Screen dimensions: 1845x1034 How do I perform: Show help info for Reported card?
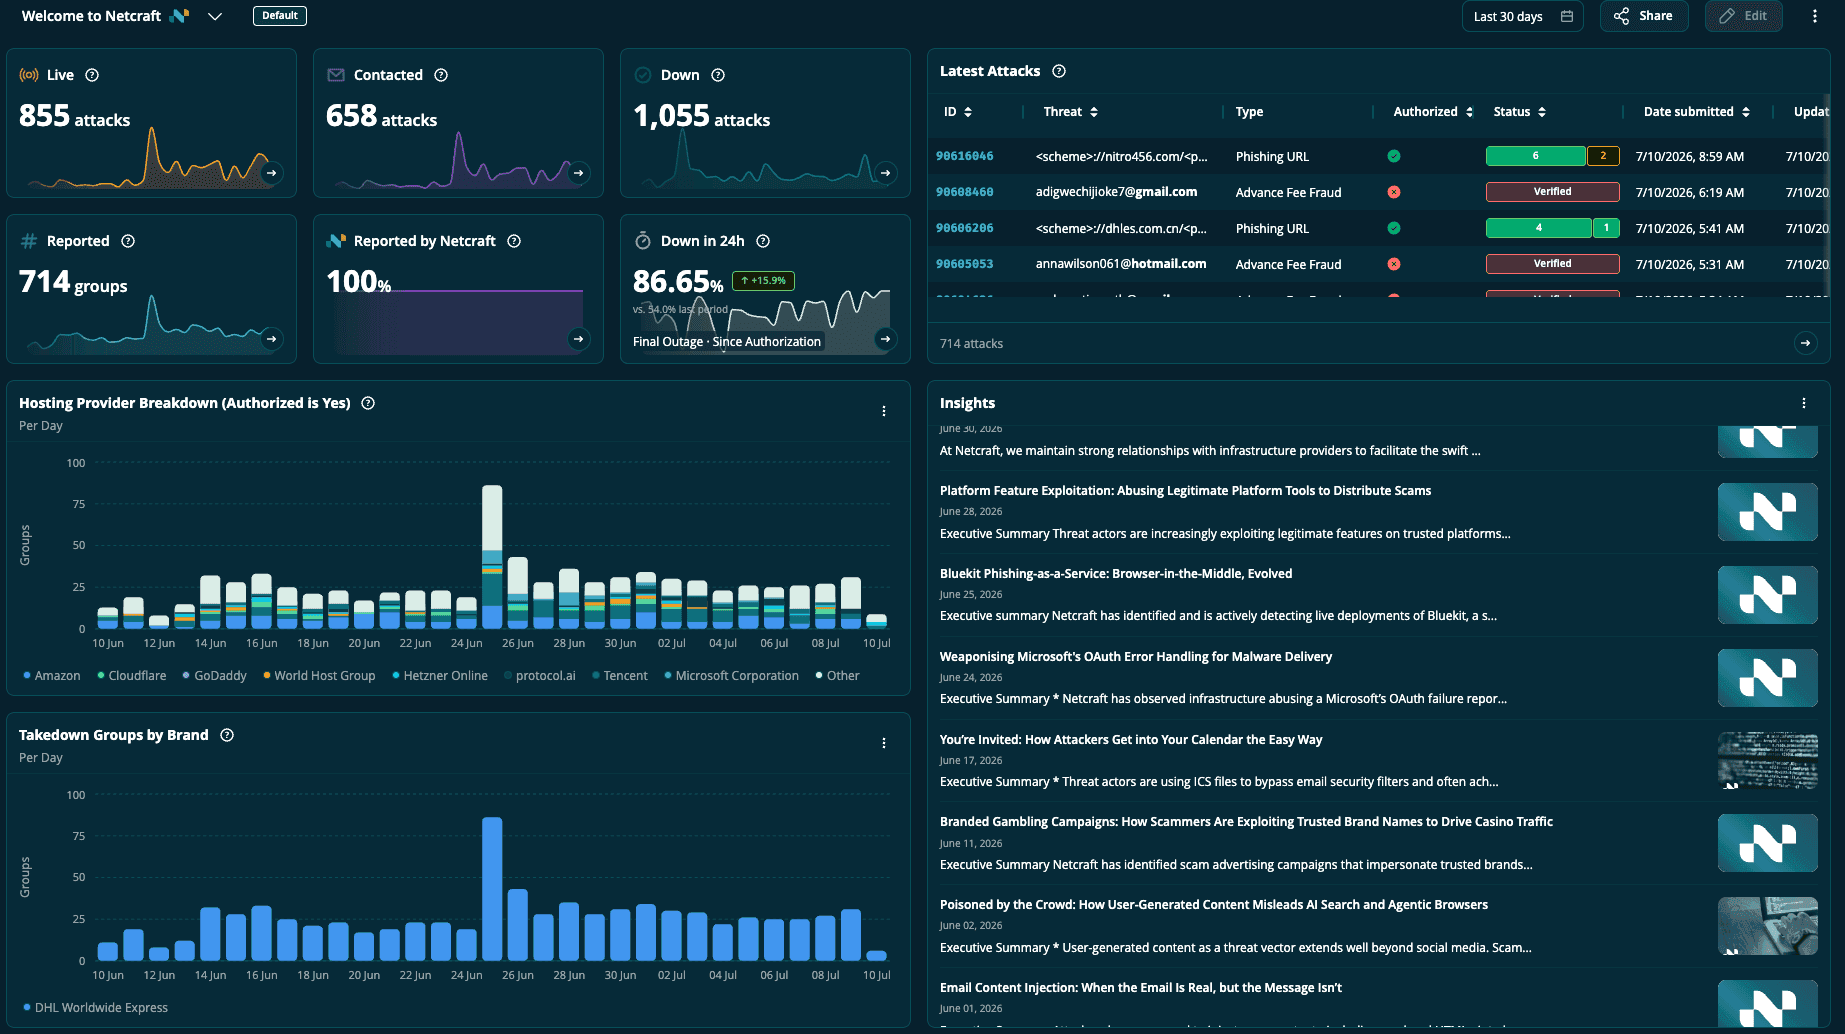(x=128, y=241)
